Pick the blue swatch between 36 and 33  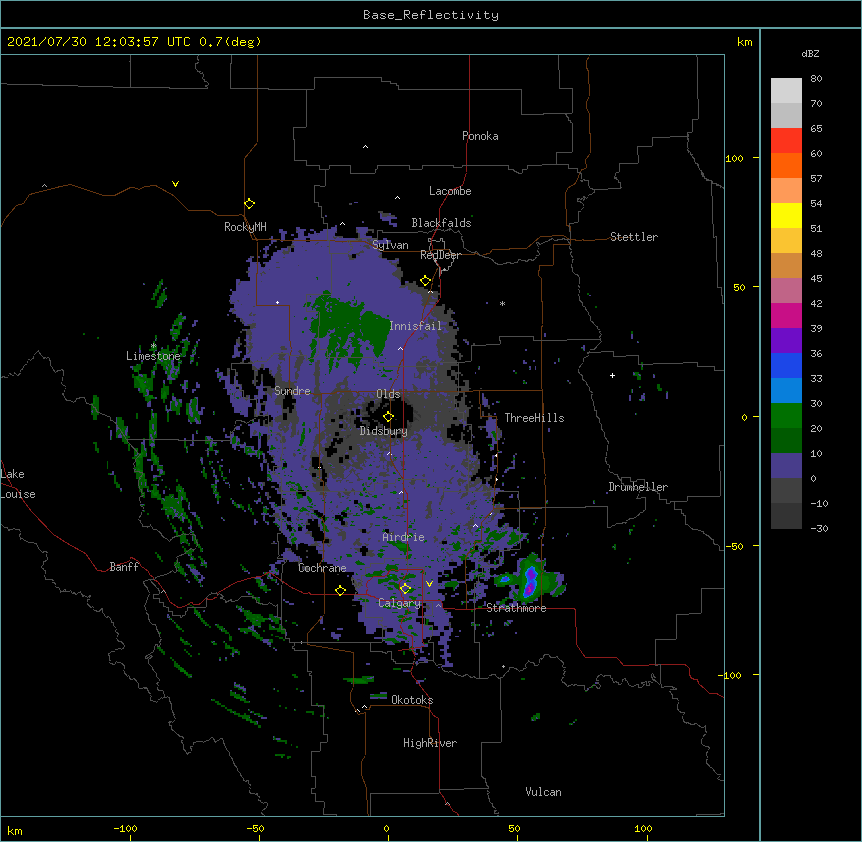point(786,365)
